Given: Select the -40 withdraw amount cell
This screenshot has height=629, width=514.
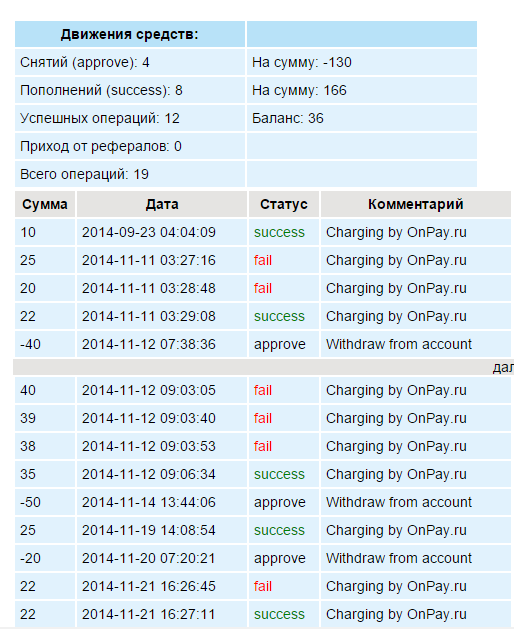Looking at the screenshot, I should tap(45, 344).
